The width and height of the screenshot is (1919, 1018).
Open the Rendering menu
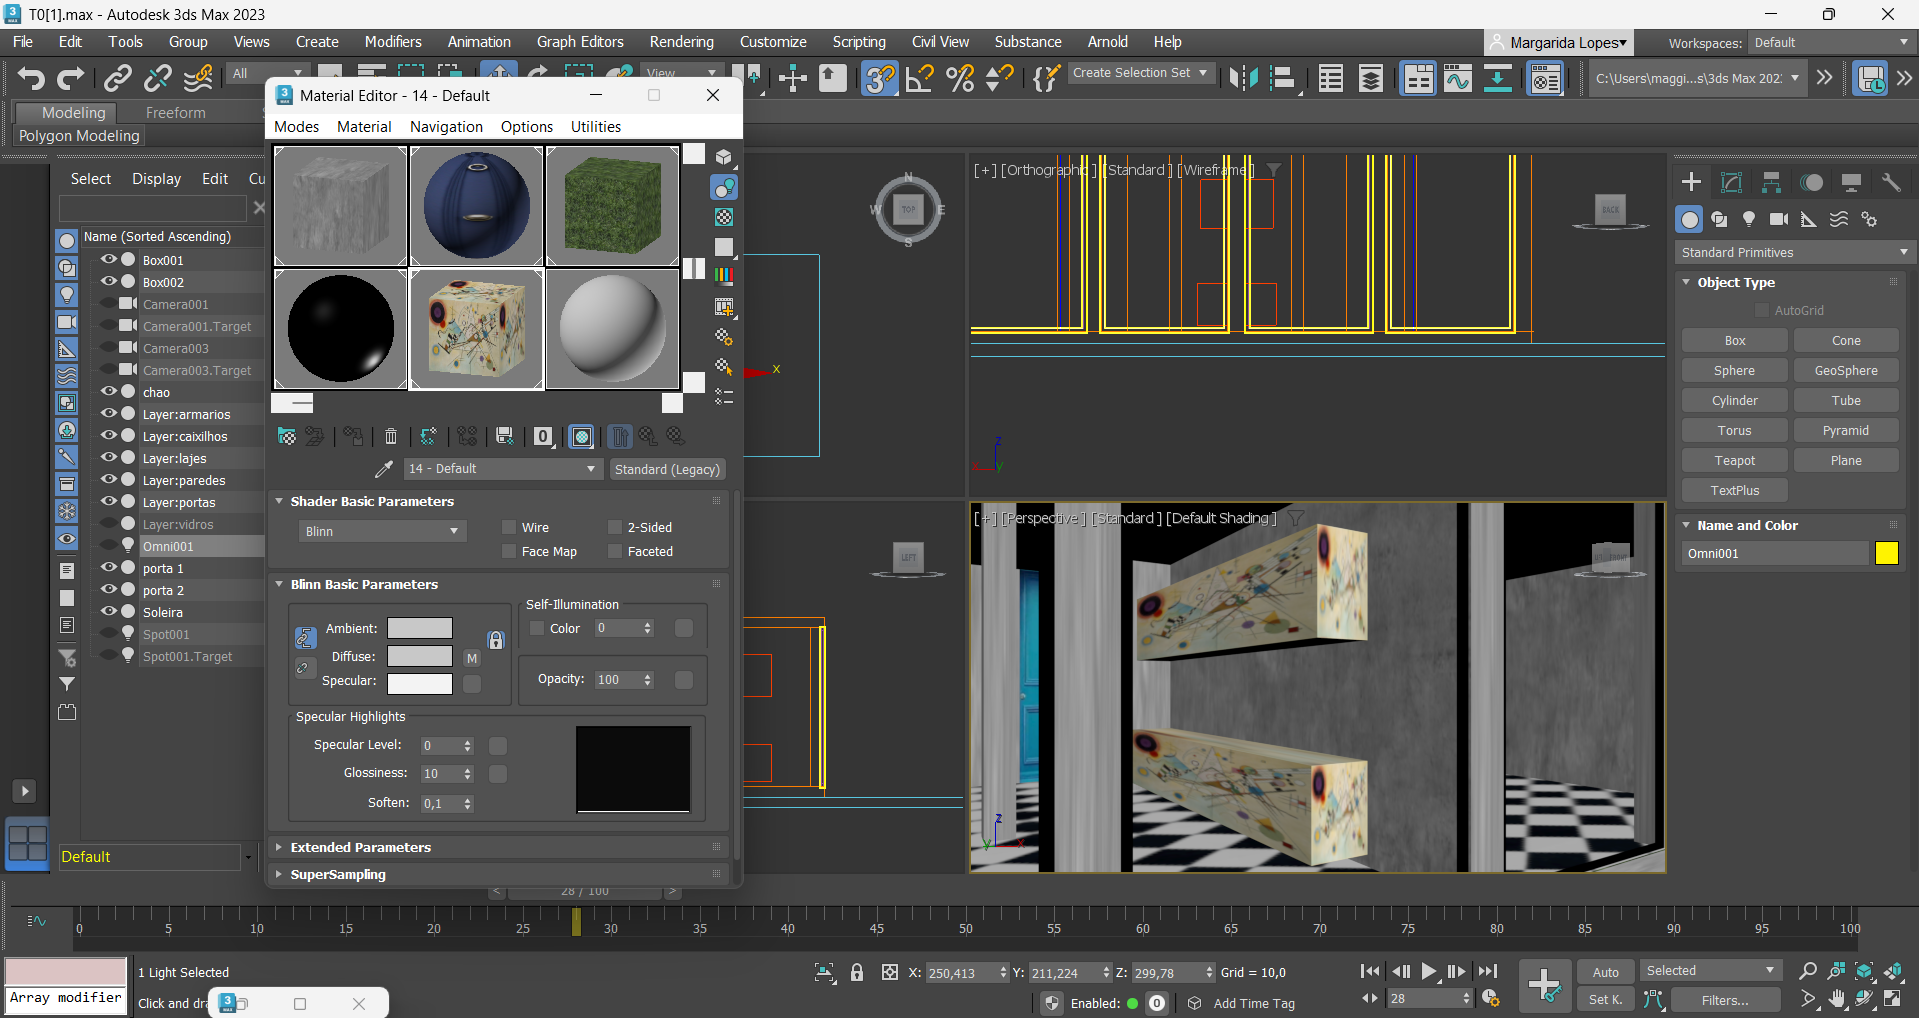click(x=681, y=42)
